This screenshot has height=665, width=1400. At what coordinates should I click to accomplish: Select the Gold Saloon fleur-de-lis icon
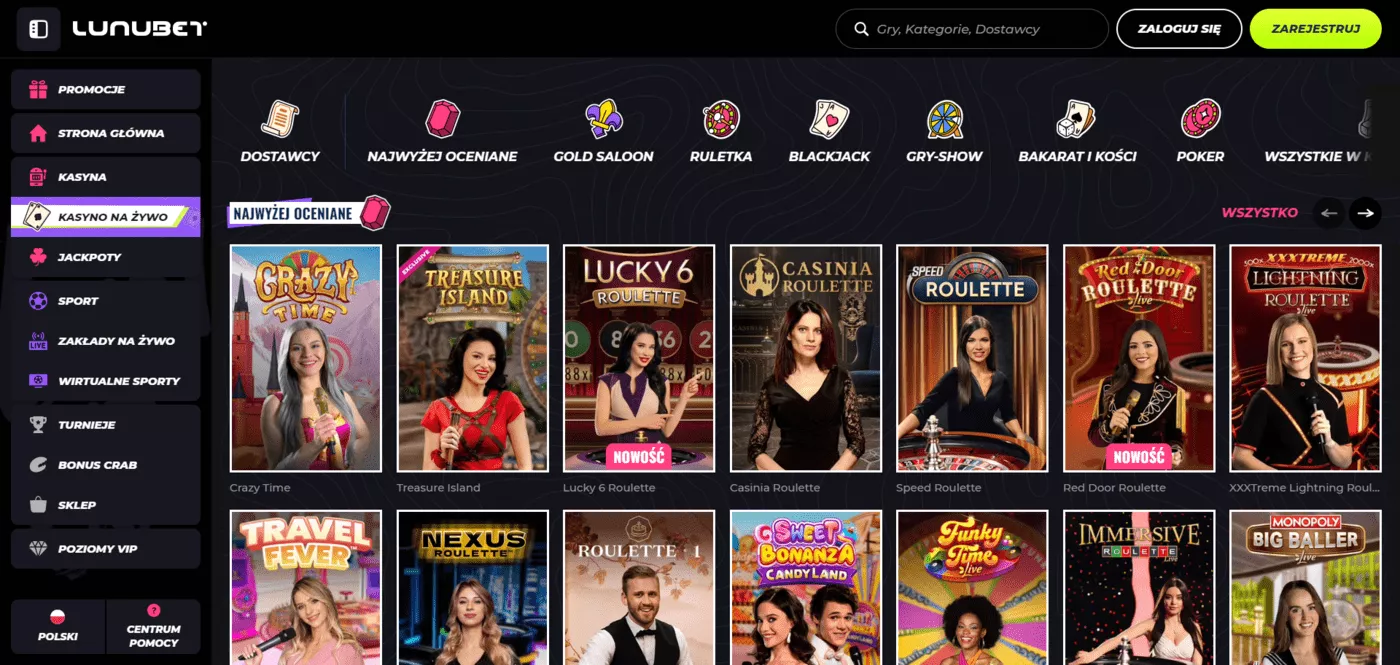[603, 119]
